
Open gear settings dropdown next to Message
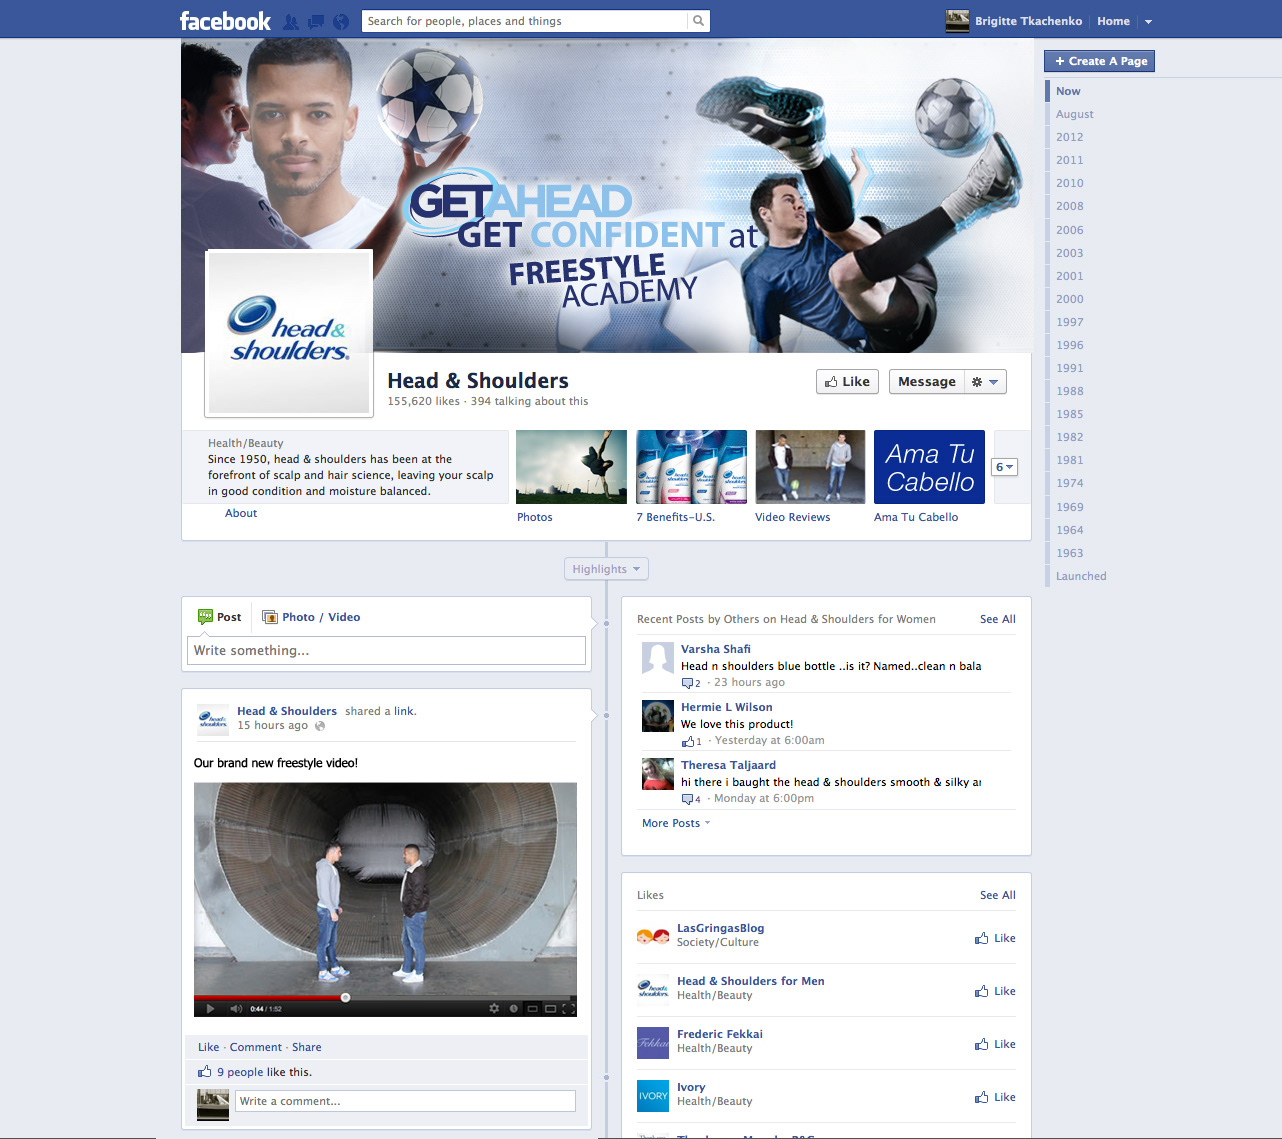pos(985,382)
